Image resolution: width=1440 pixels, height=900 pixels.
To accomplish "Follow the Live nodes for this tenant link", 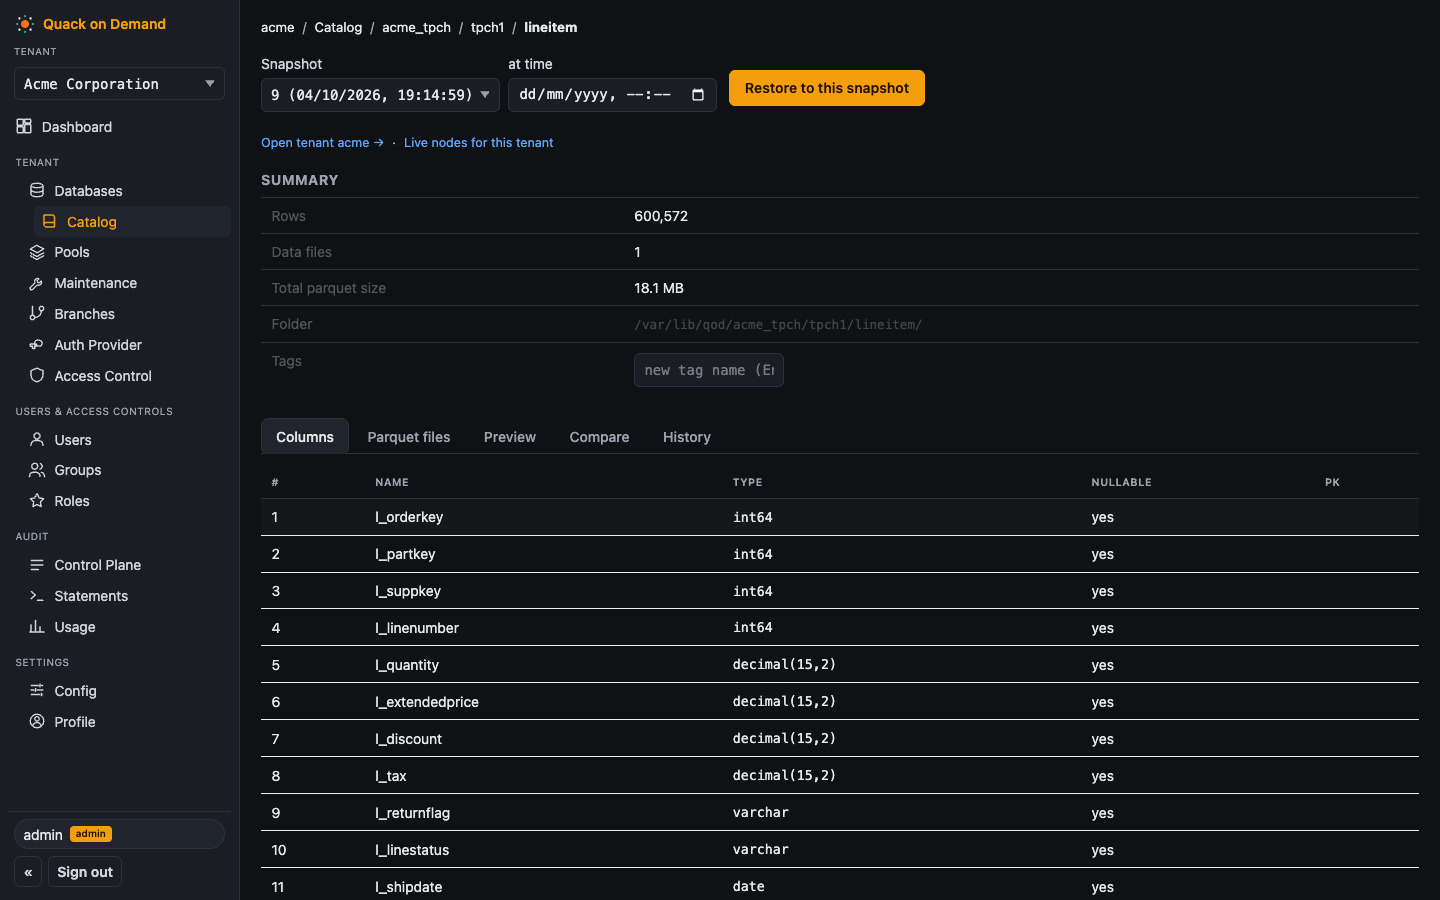I will pos(478,143).
